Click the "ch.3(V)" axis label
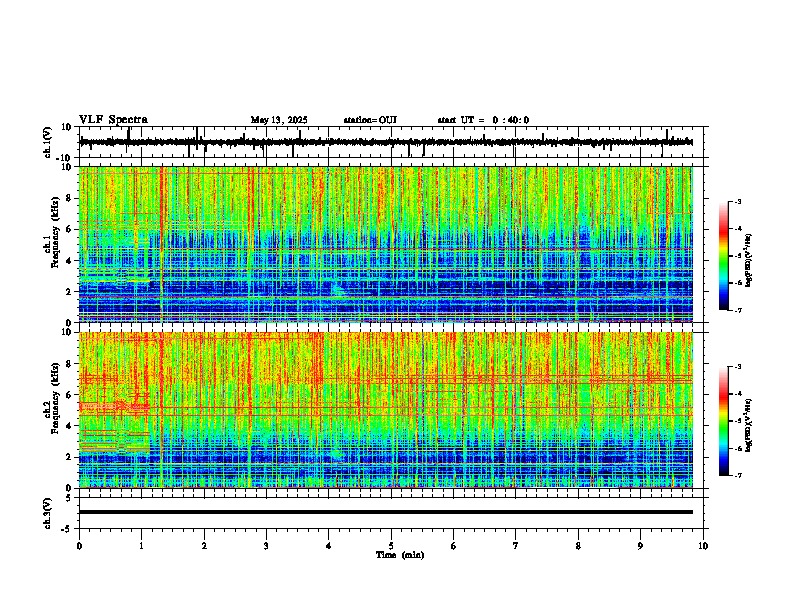This screenshot has height=612, width=792. [x=48, y=513]
